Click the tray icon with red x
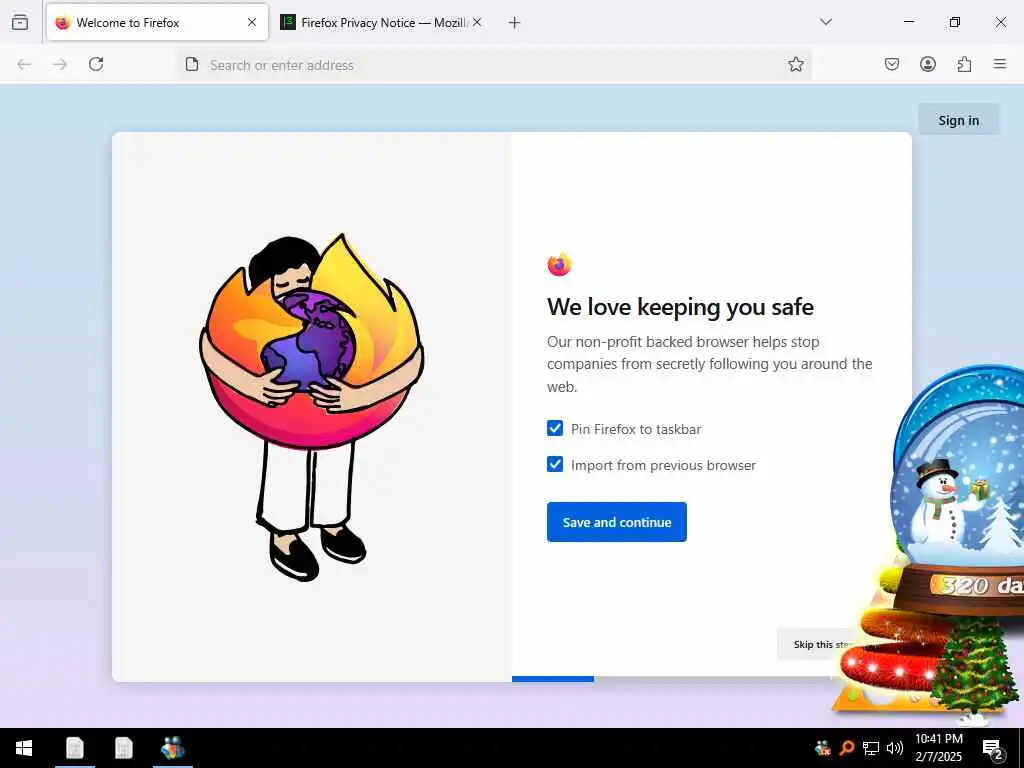 coord(823,748)
